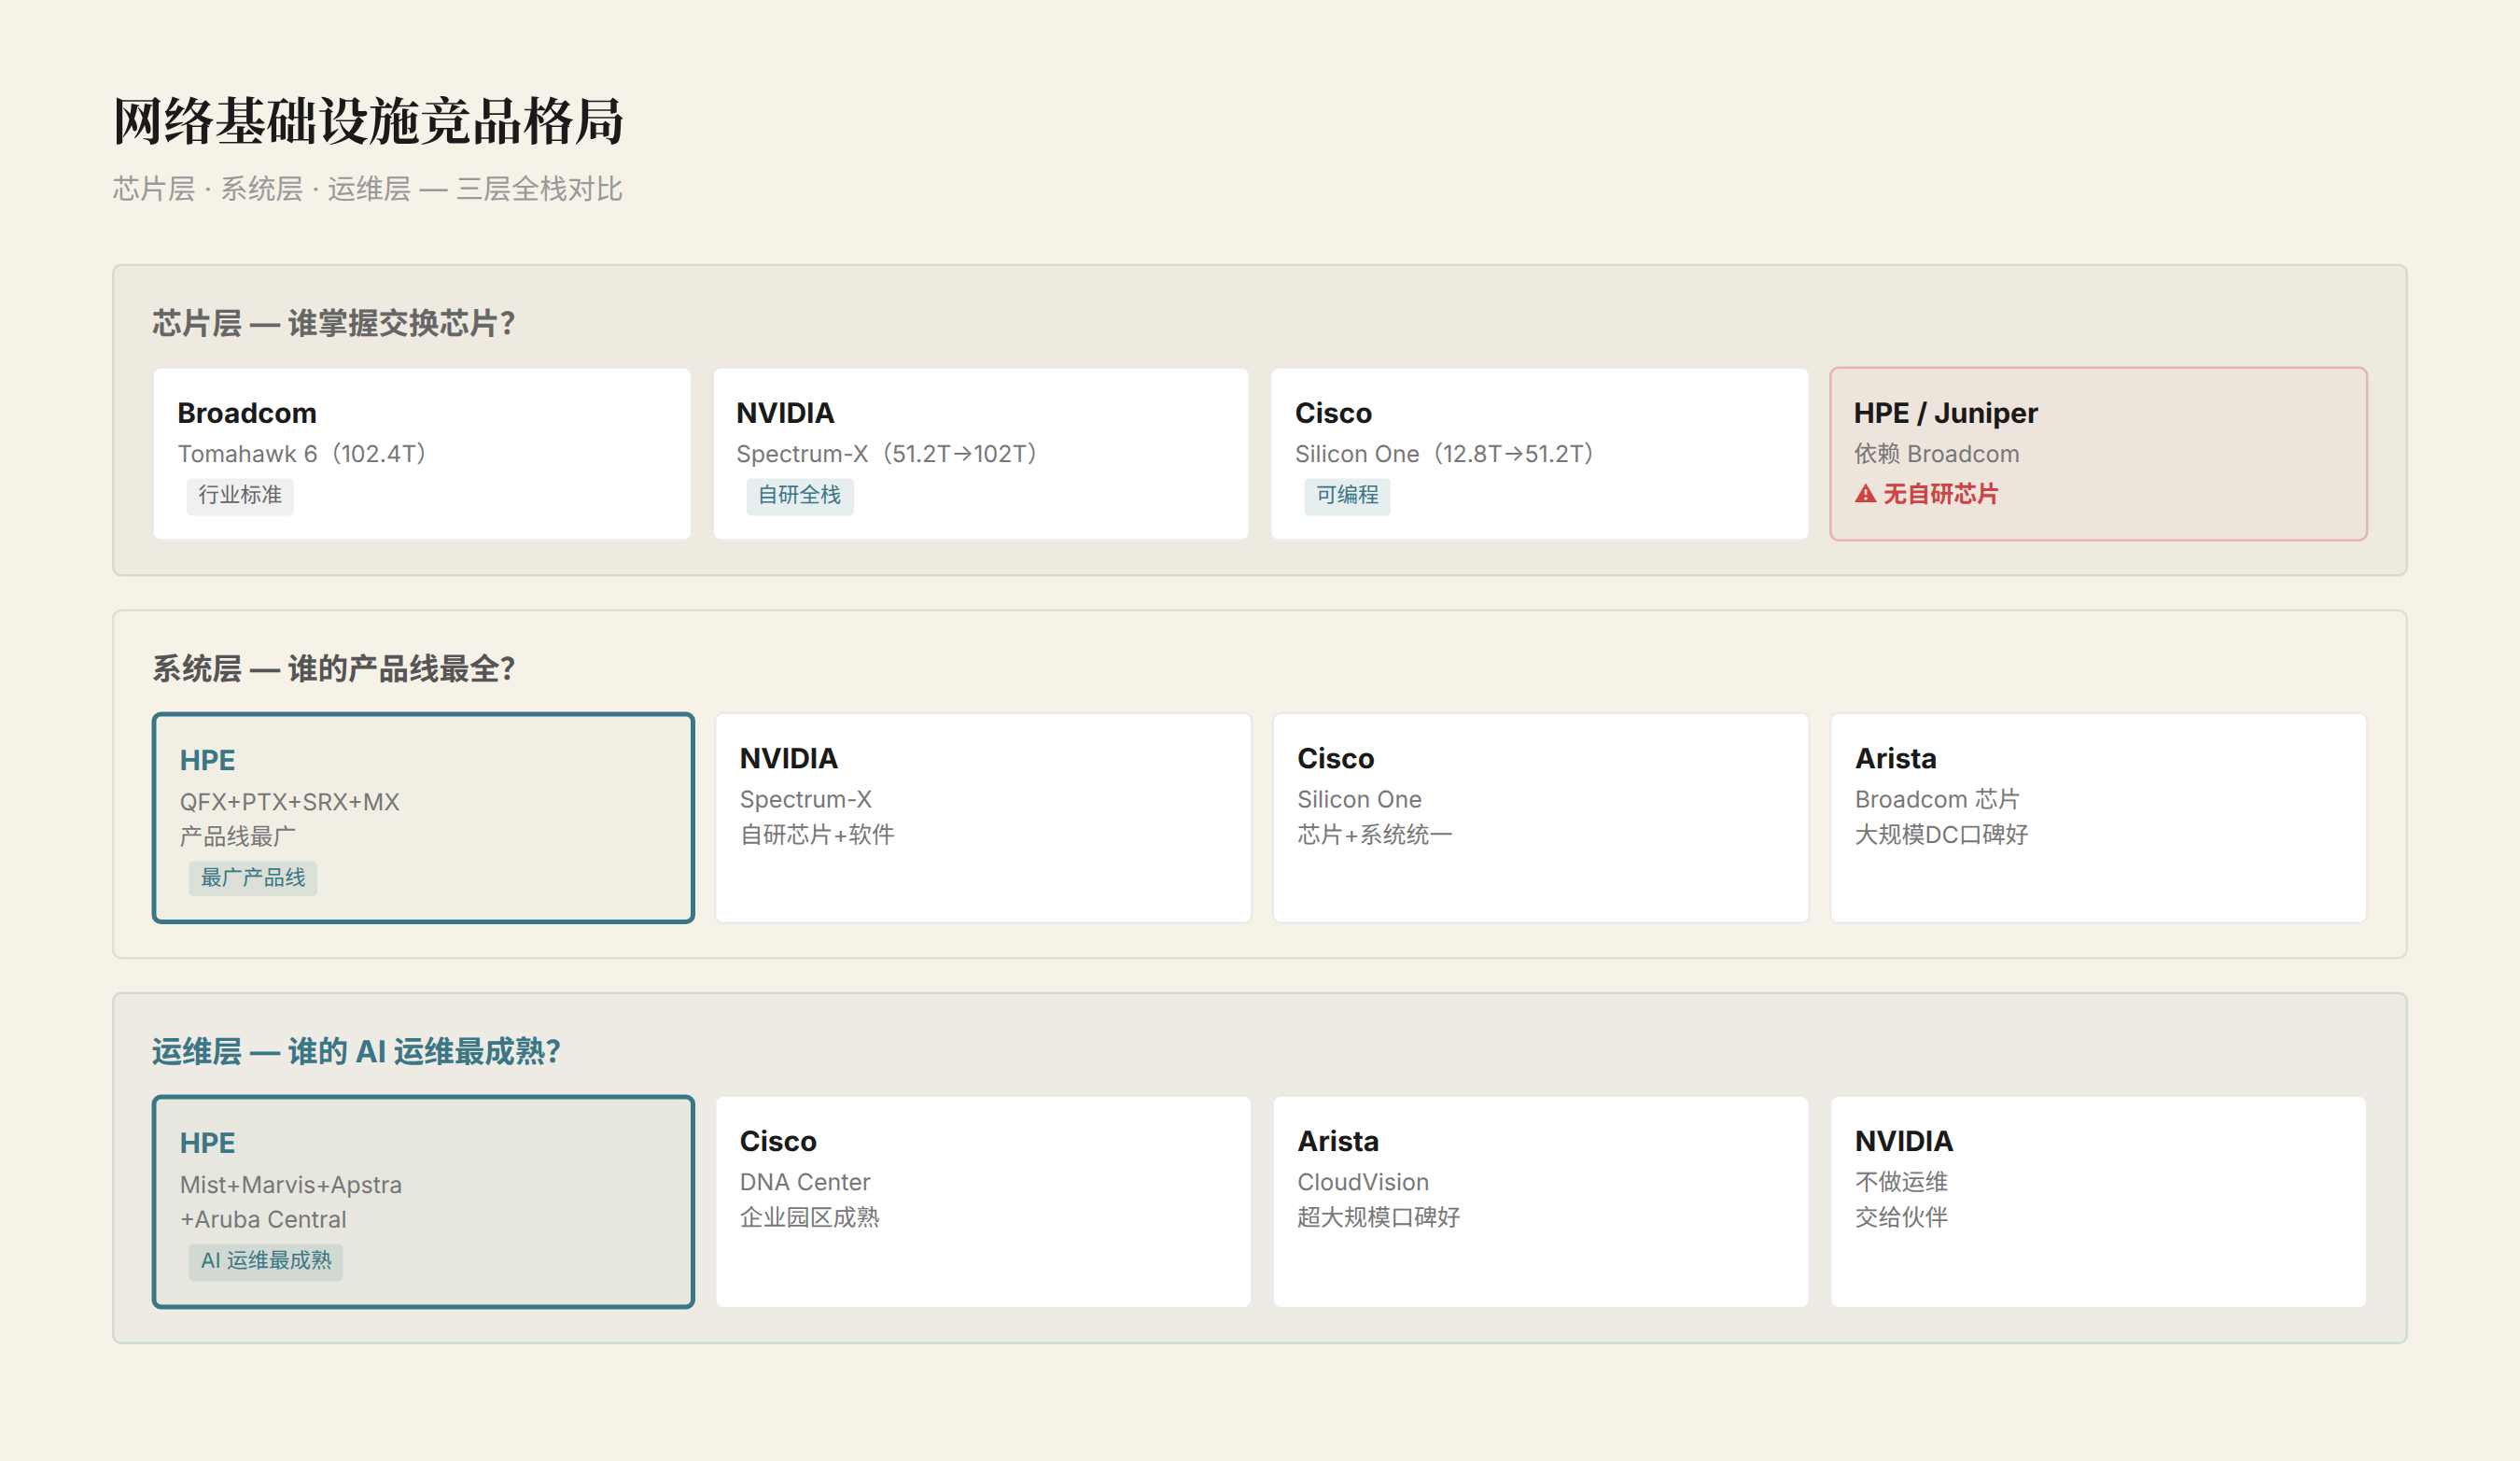
Task: Click the Silicon One text in 系统层 Cisco card
Action: click(x=1359, y=799)
